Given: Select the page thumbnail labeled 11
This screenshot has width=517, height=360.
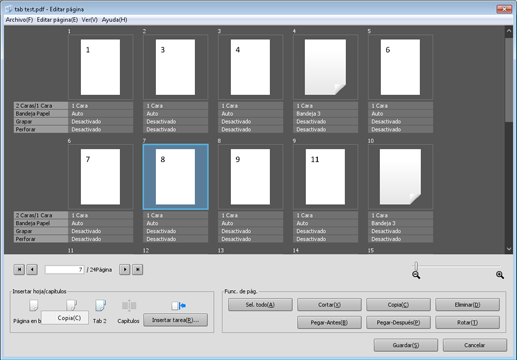Looking at the screenshot, I should (x=325, y=177).
